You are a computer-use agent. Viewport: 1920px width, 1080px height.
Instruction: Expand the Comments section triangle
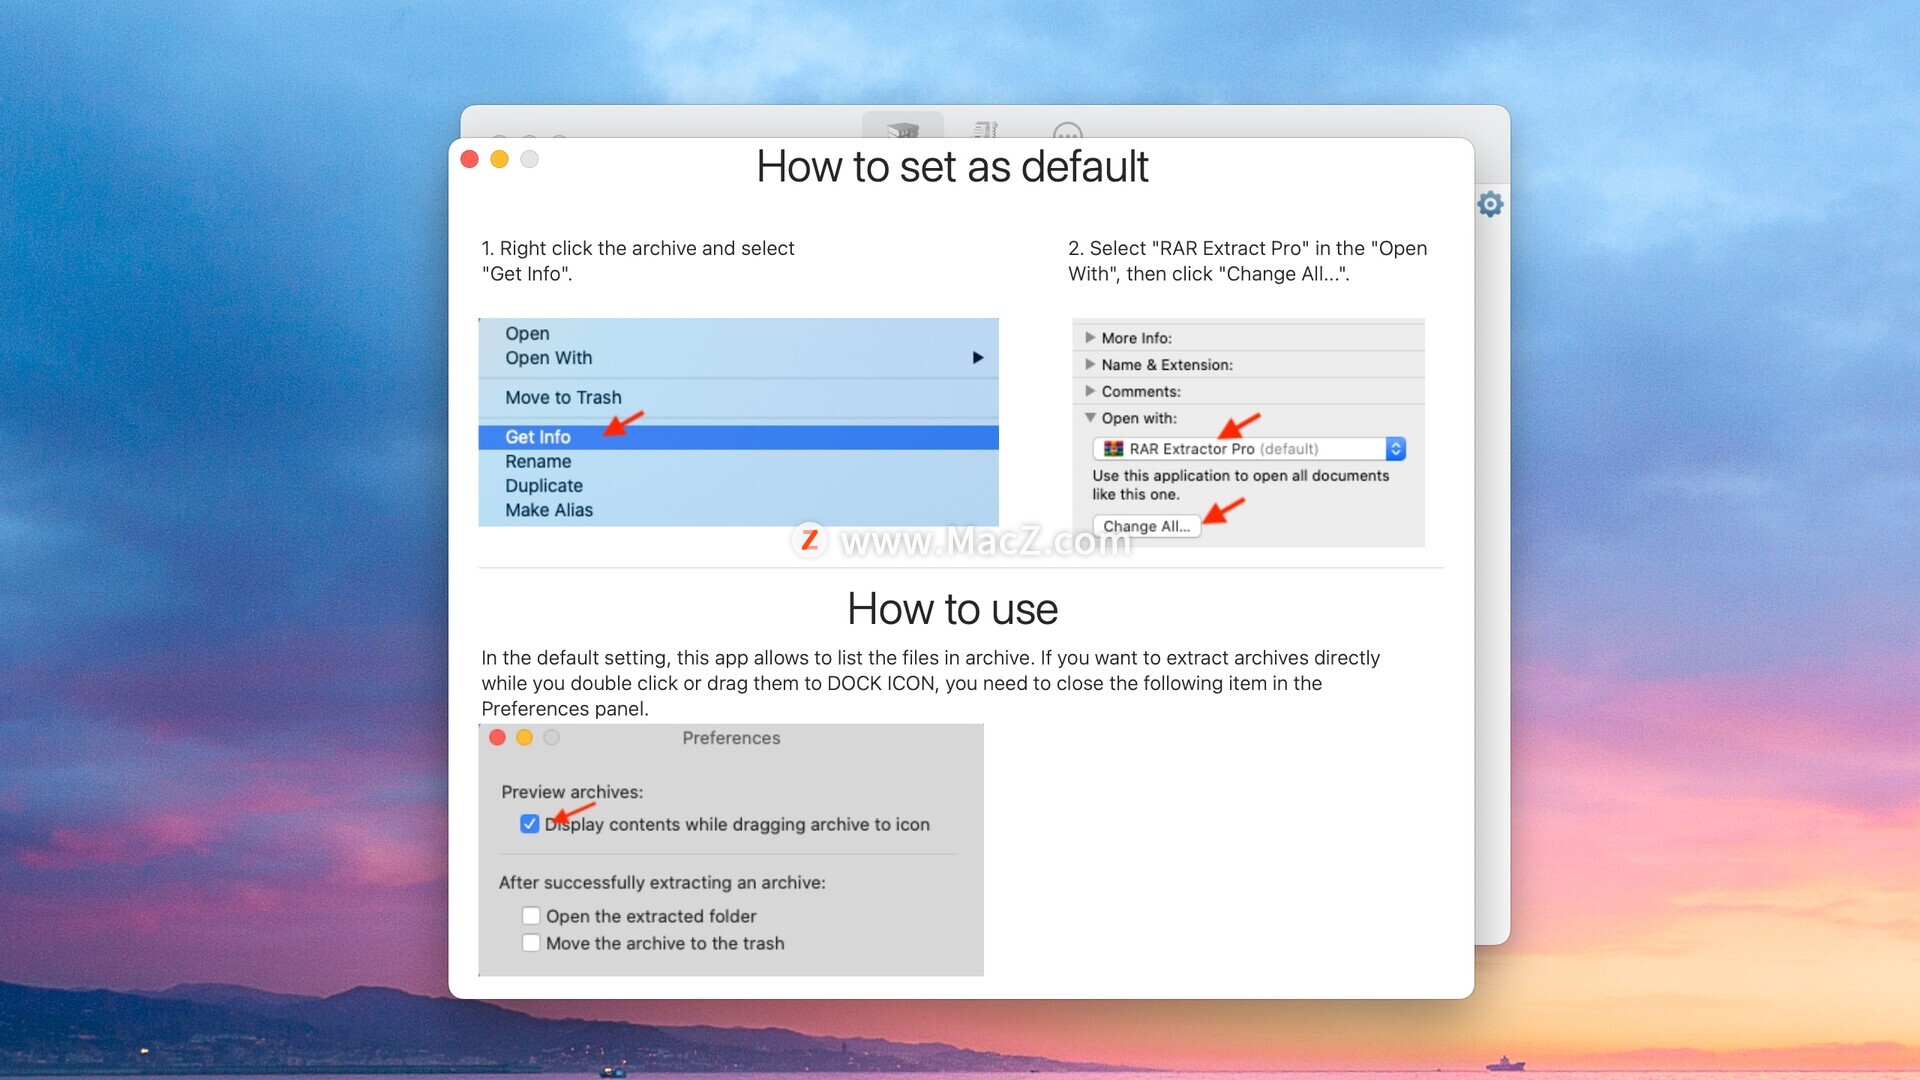click(x=1090, y=391)
